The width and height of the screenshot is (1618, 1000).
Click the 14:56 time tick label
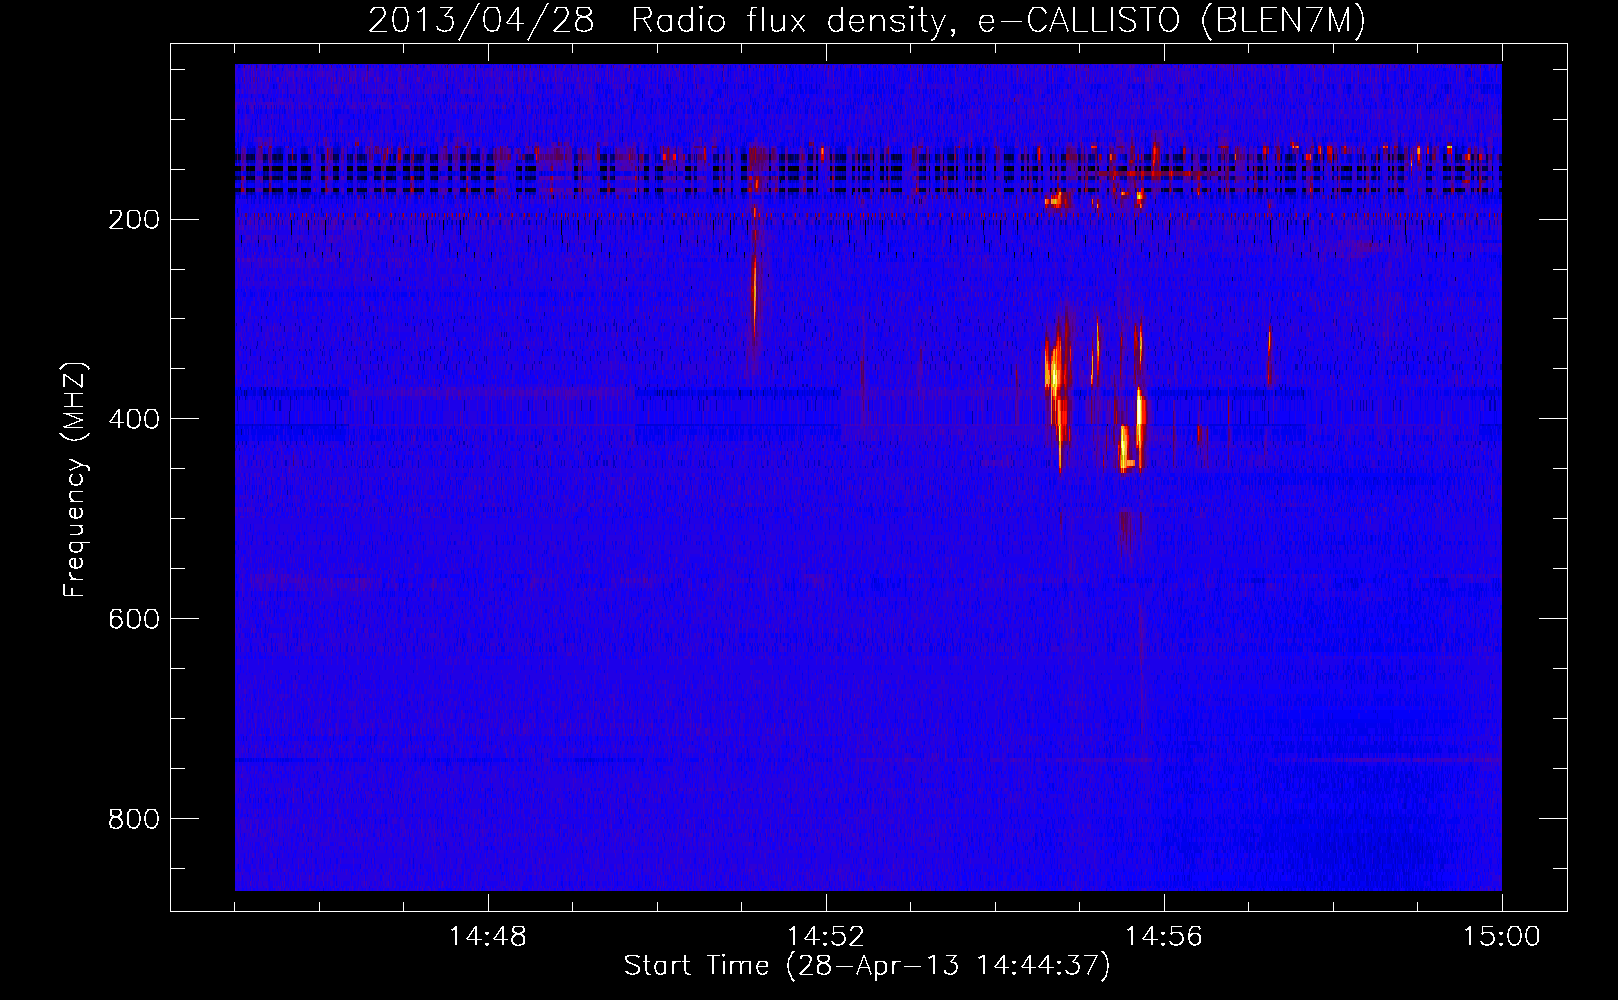click(1164, 936)
